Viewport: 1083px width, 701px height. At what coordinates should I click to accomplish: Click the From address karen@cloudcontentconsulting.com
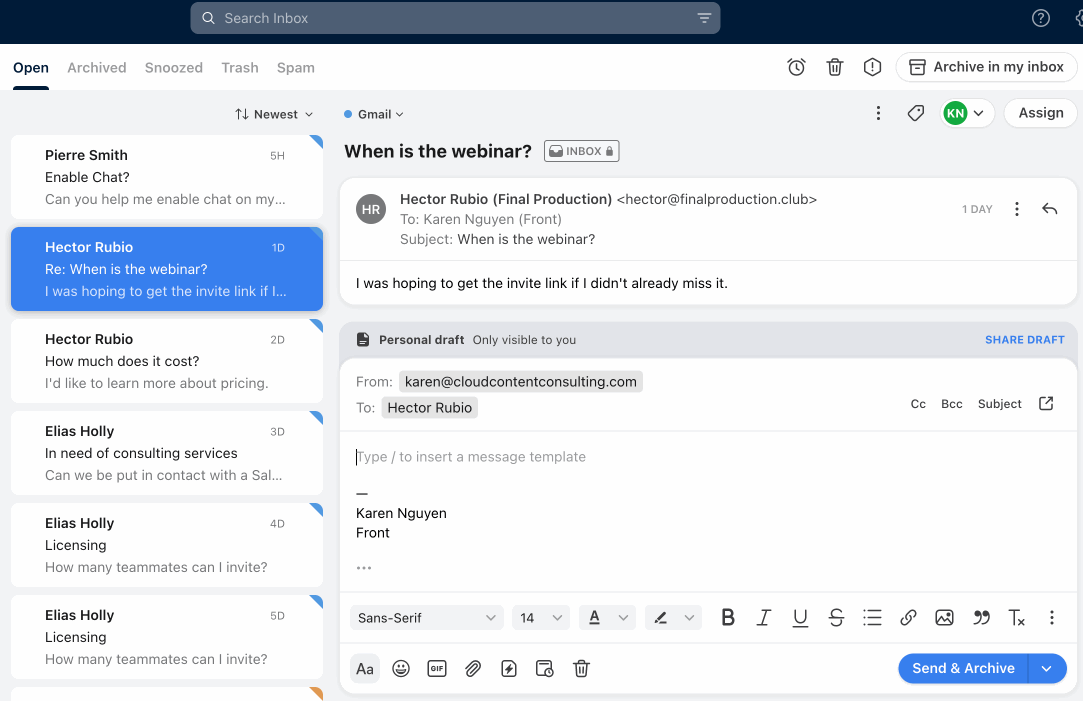[521, 382]
